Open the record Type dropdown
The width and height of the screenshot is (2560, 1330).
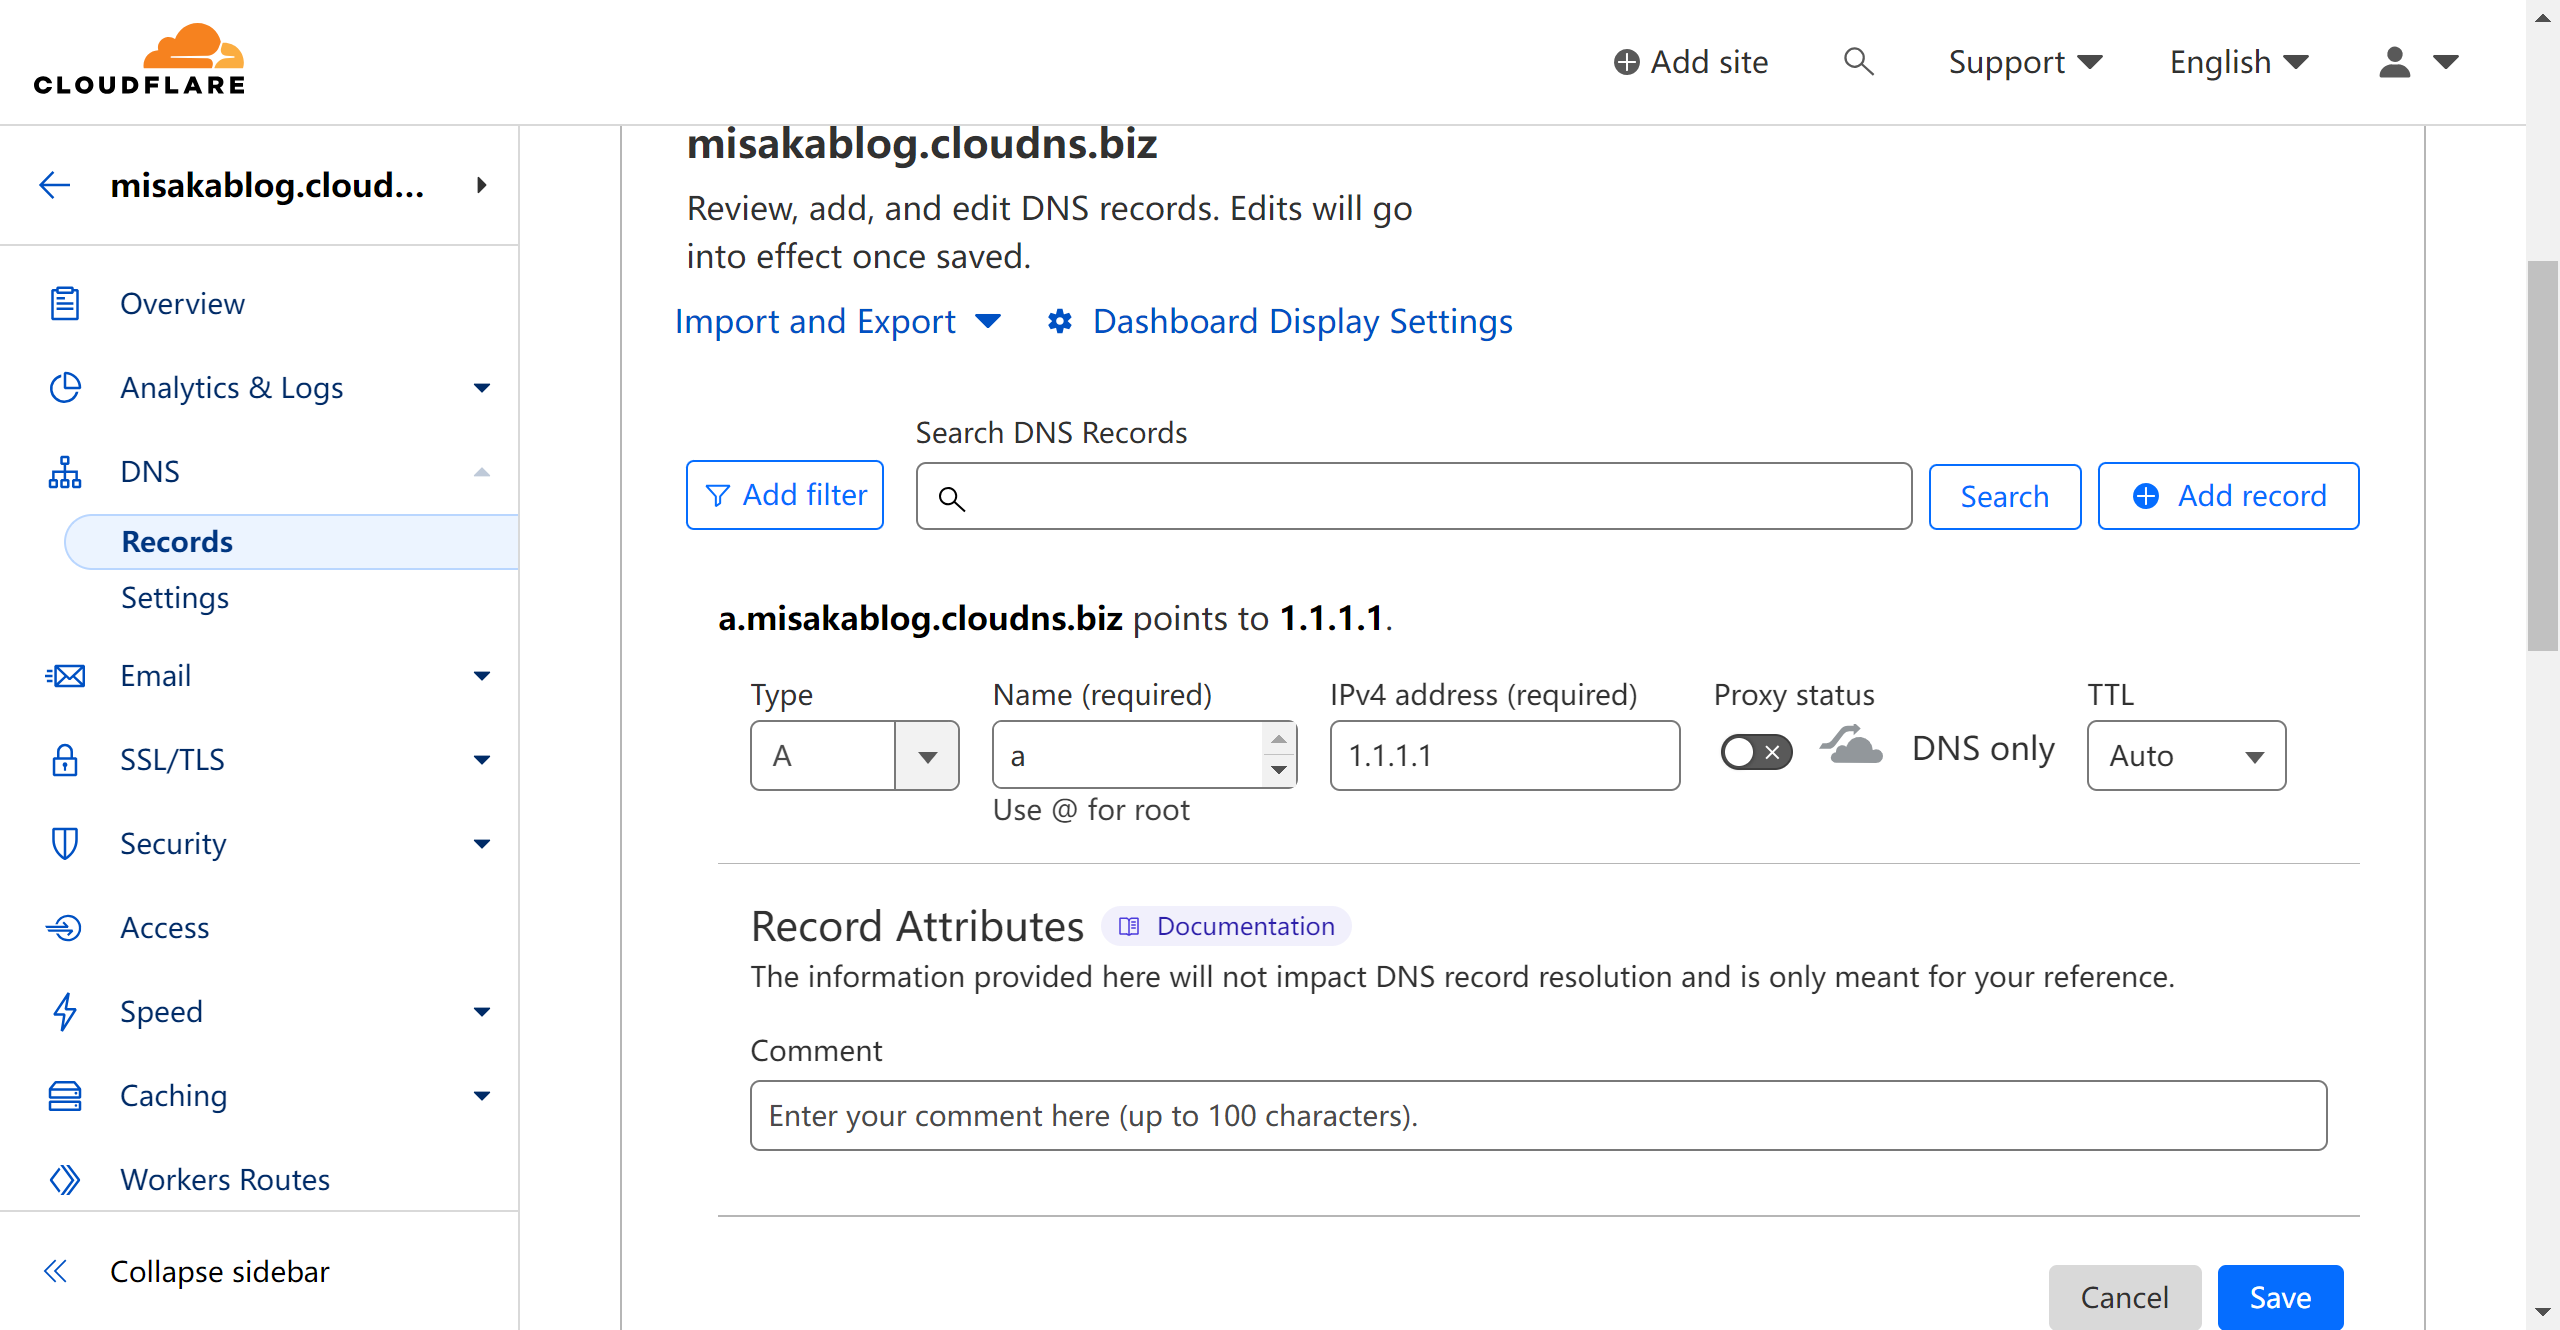click(x=855, y=755)
